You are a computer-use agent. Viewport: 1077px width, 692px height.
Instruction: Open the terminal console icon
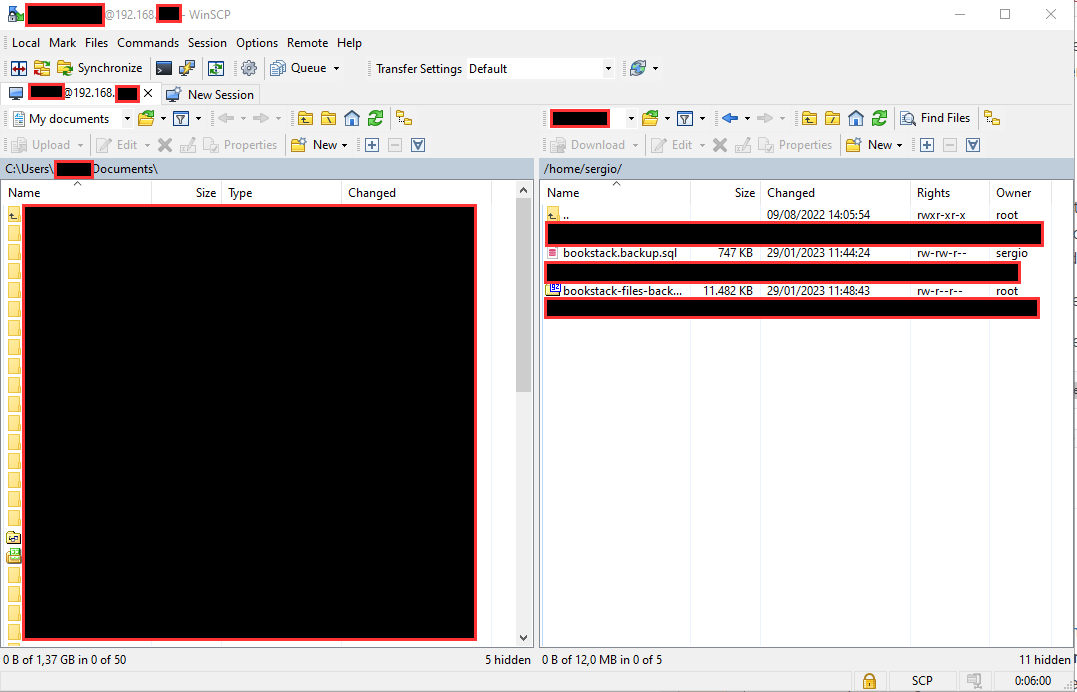163,68
